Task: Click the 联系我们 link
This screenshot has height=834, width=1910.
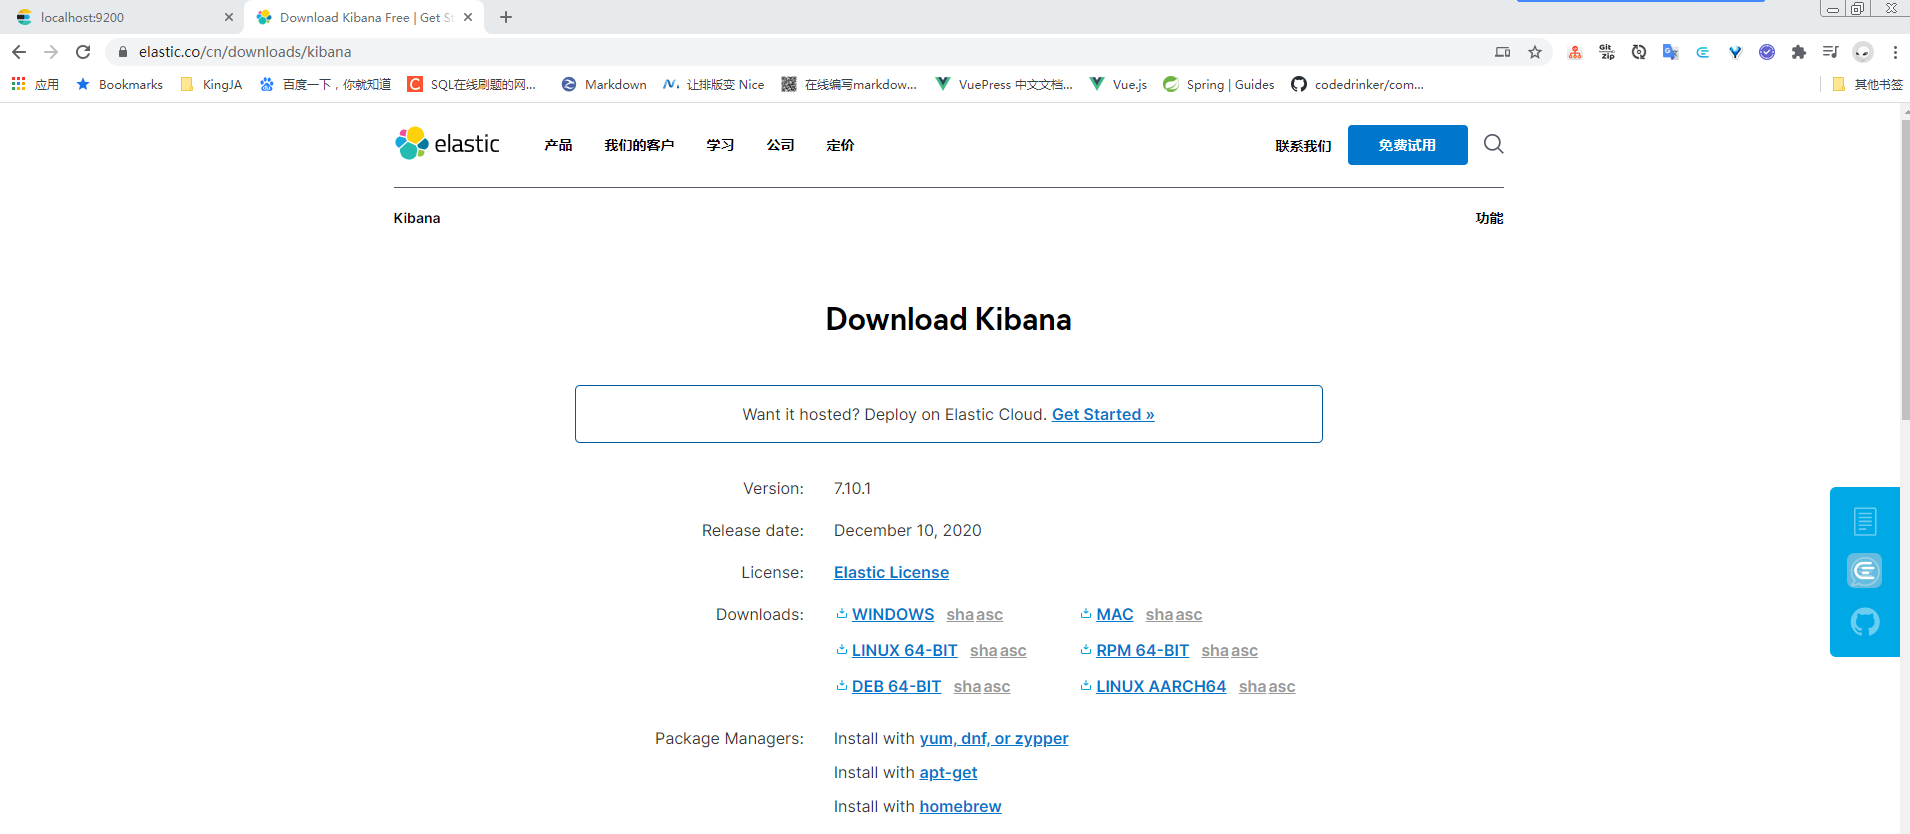Action: pyautogui.click(x=1303, y=146)
